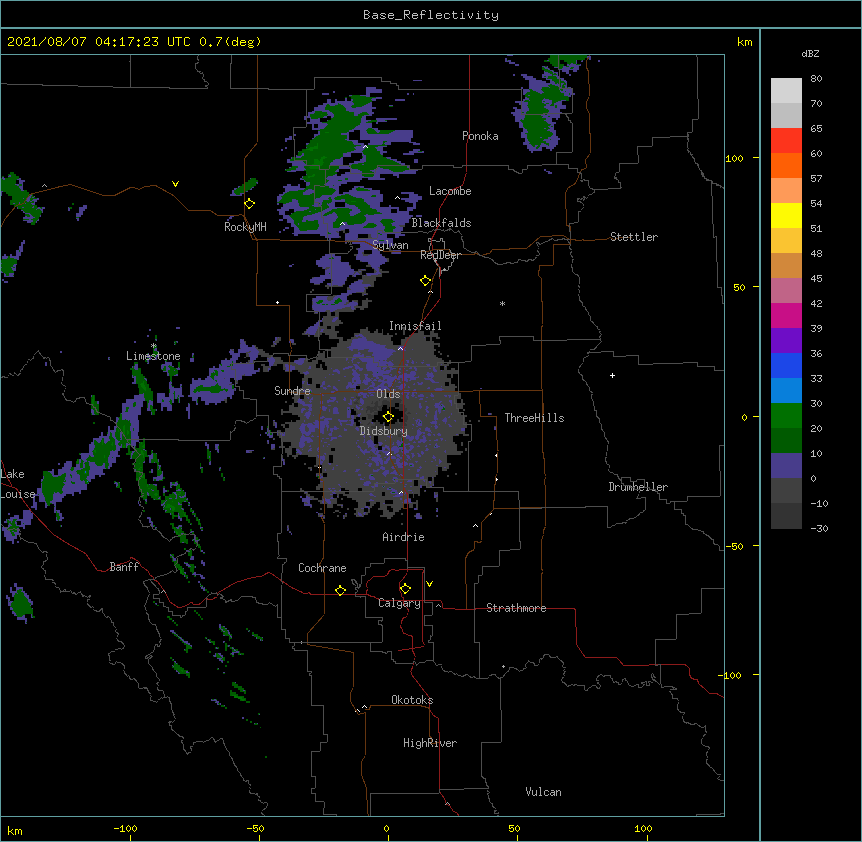The width and height of the screenshot is (862, 842).
Task: Select the Airdrie label
Action: click(403, 537)
